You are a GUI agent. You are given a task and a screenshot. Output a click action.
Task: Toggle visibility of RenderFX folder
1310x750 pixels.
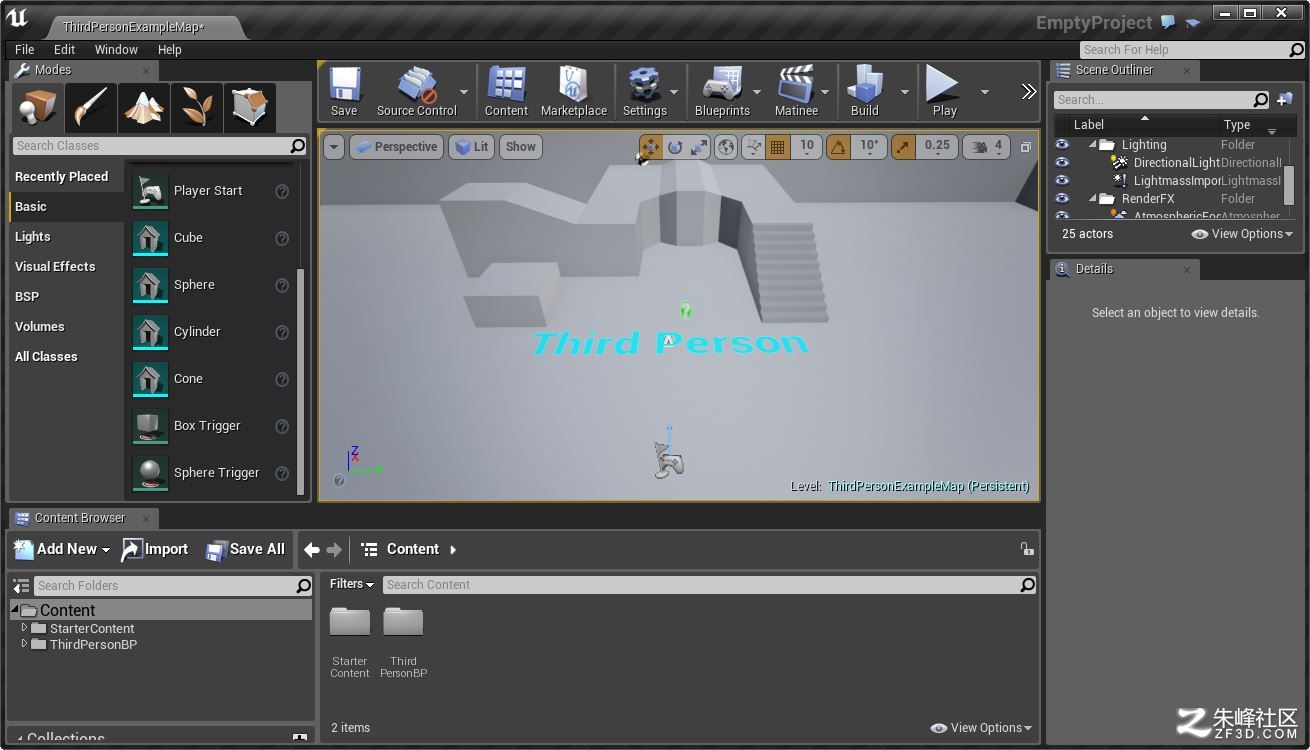pos(1062,199)
